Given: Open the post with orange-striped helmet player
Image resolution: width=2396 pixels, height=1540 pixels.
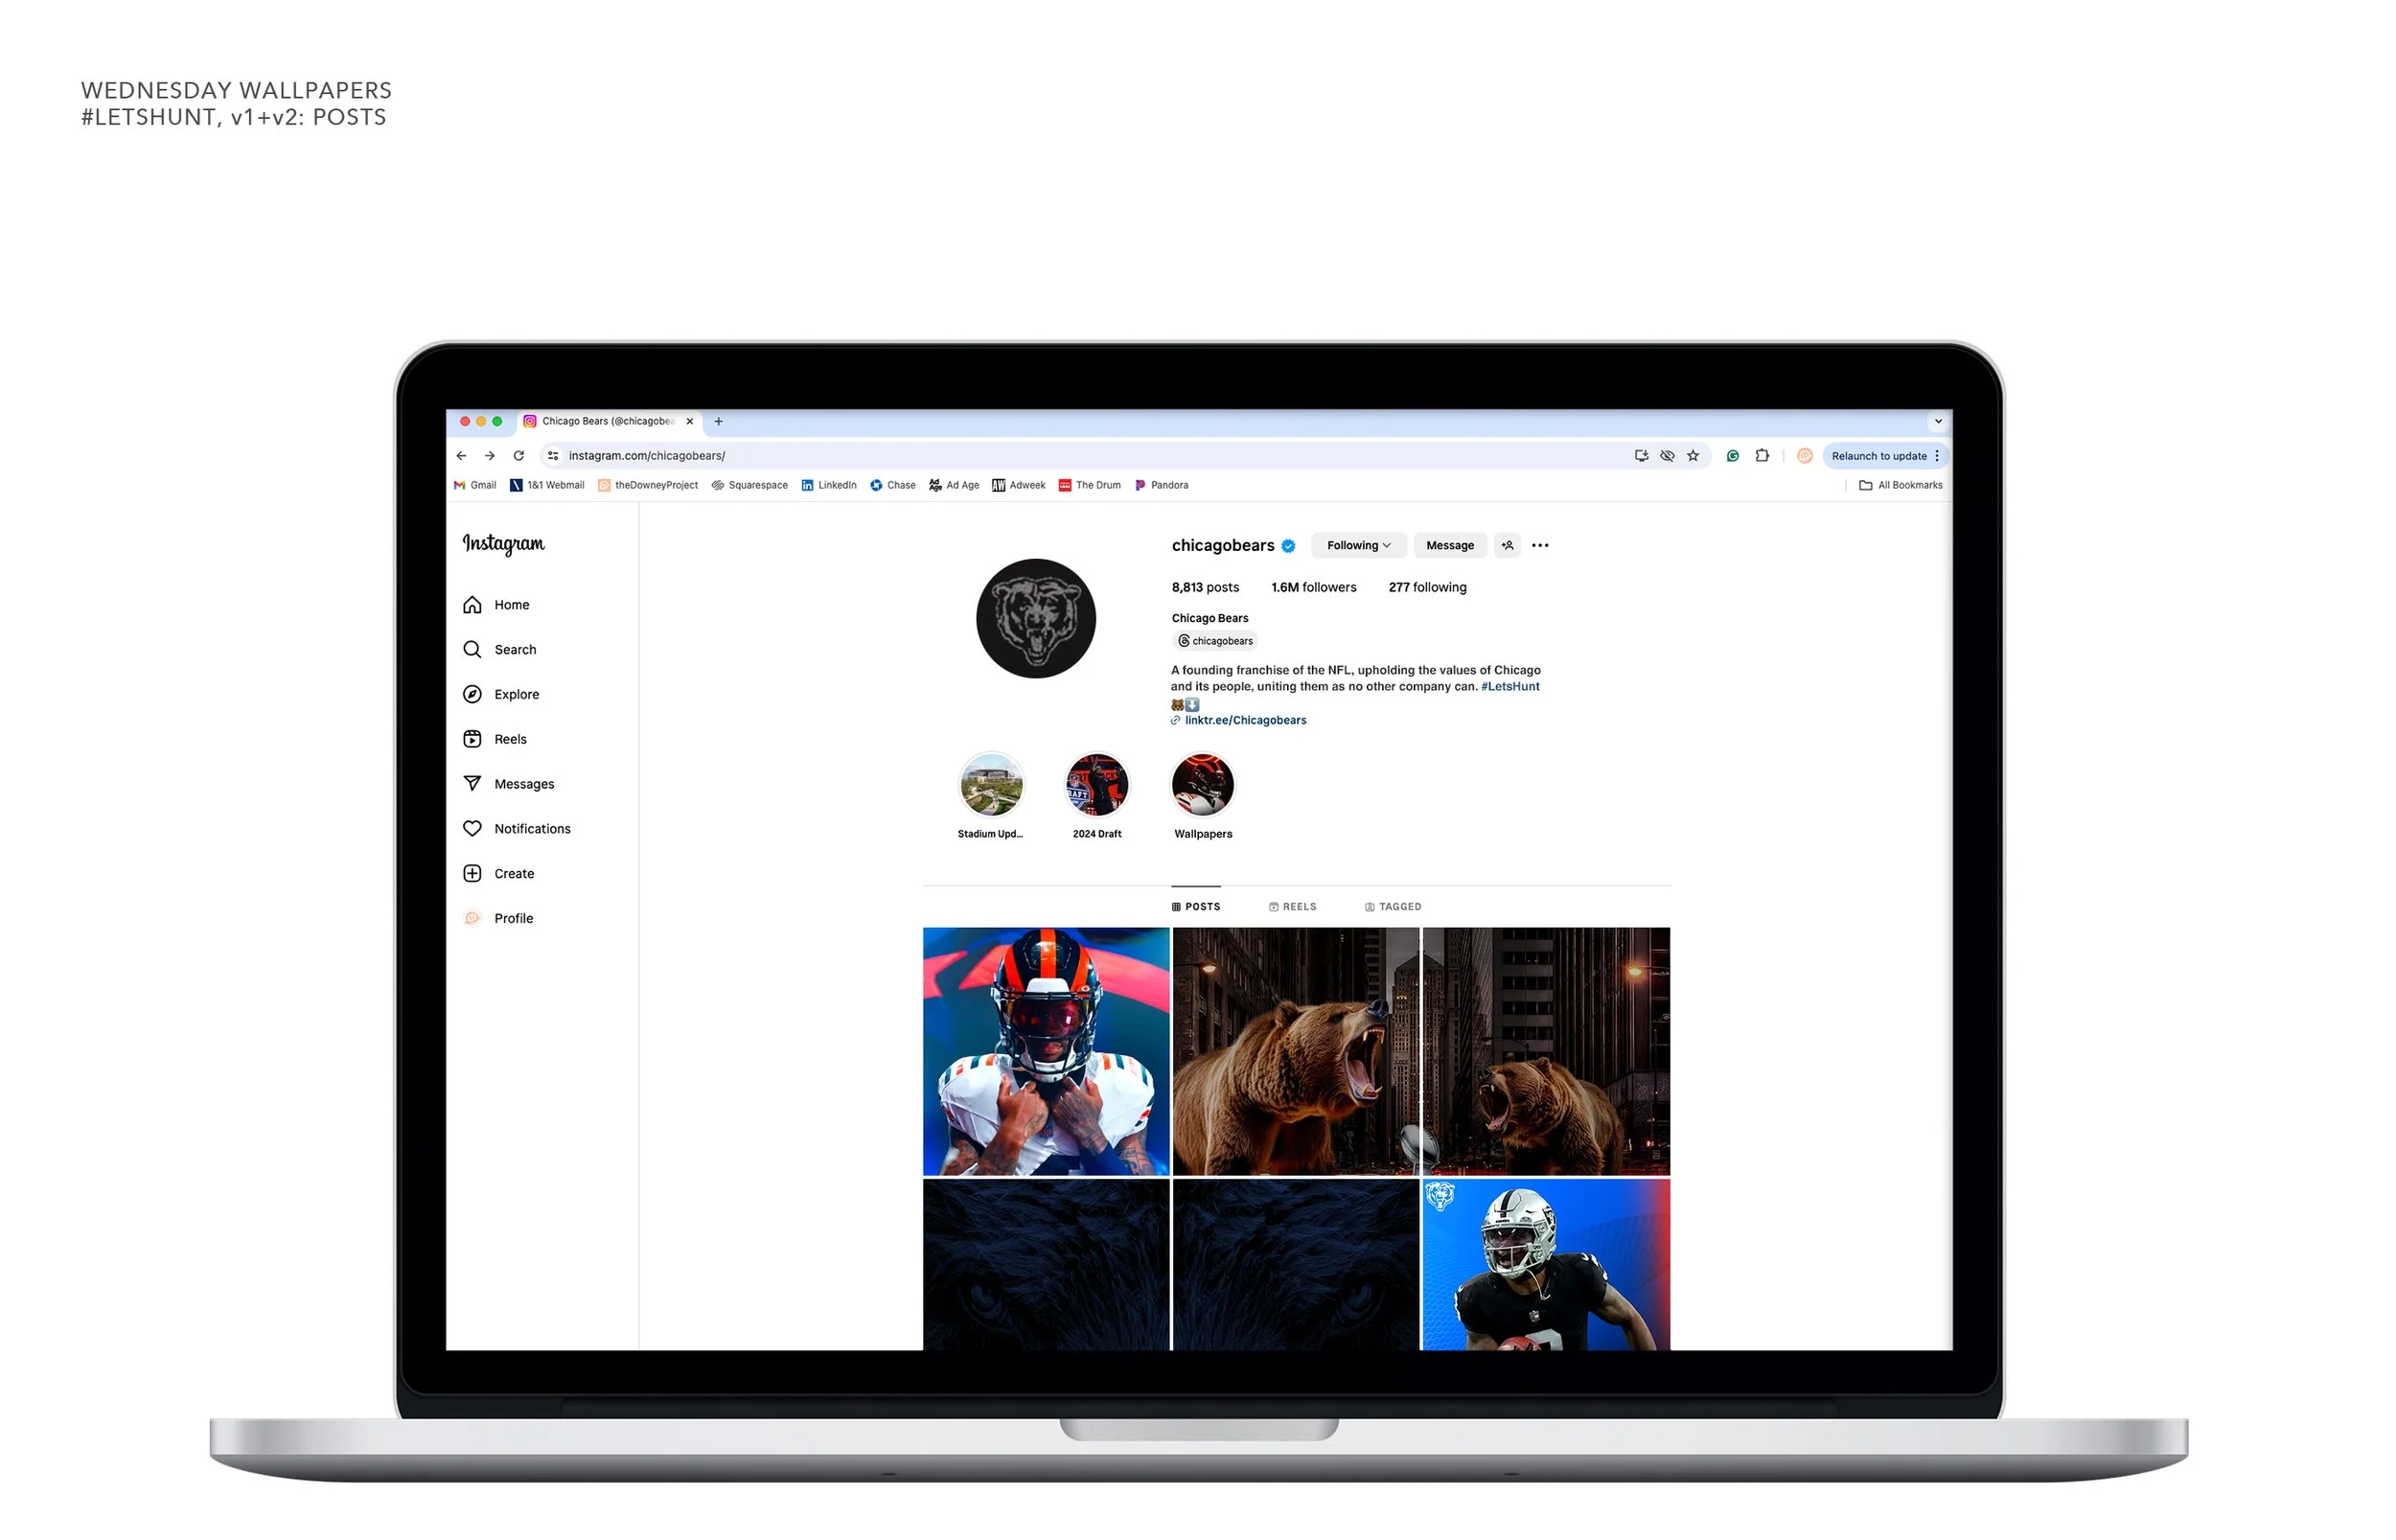Looking at the screenshot, I should tap(1045, 1052).
